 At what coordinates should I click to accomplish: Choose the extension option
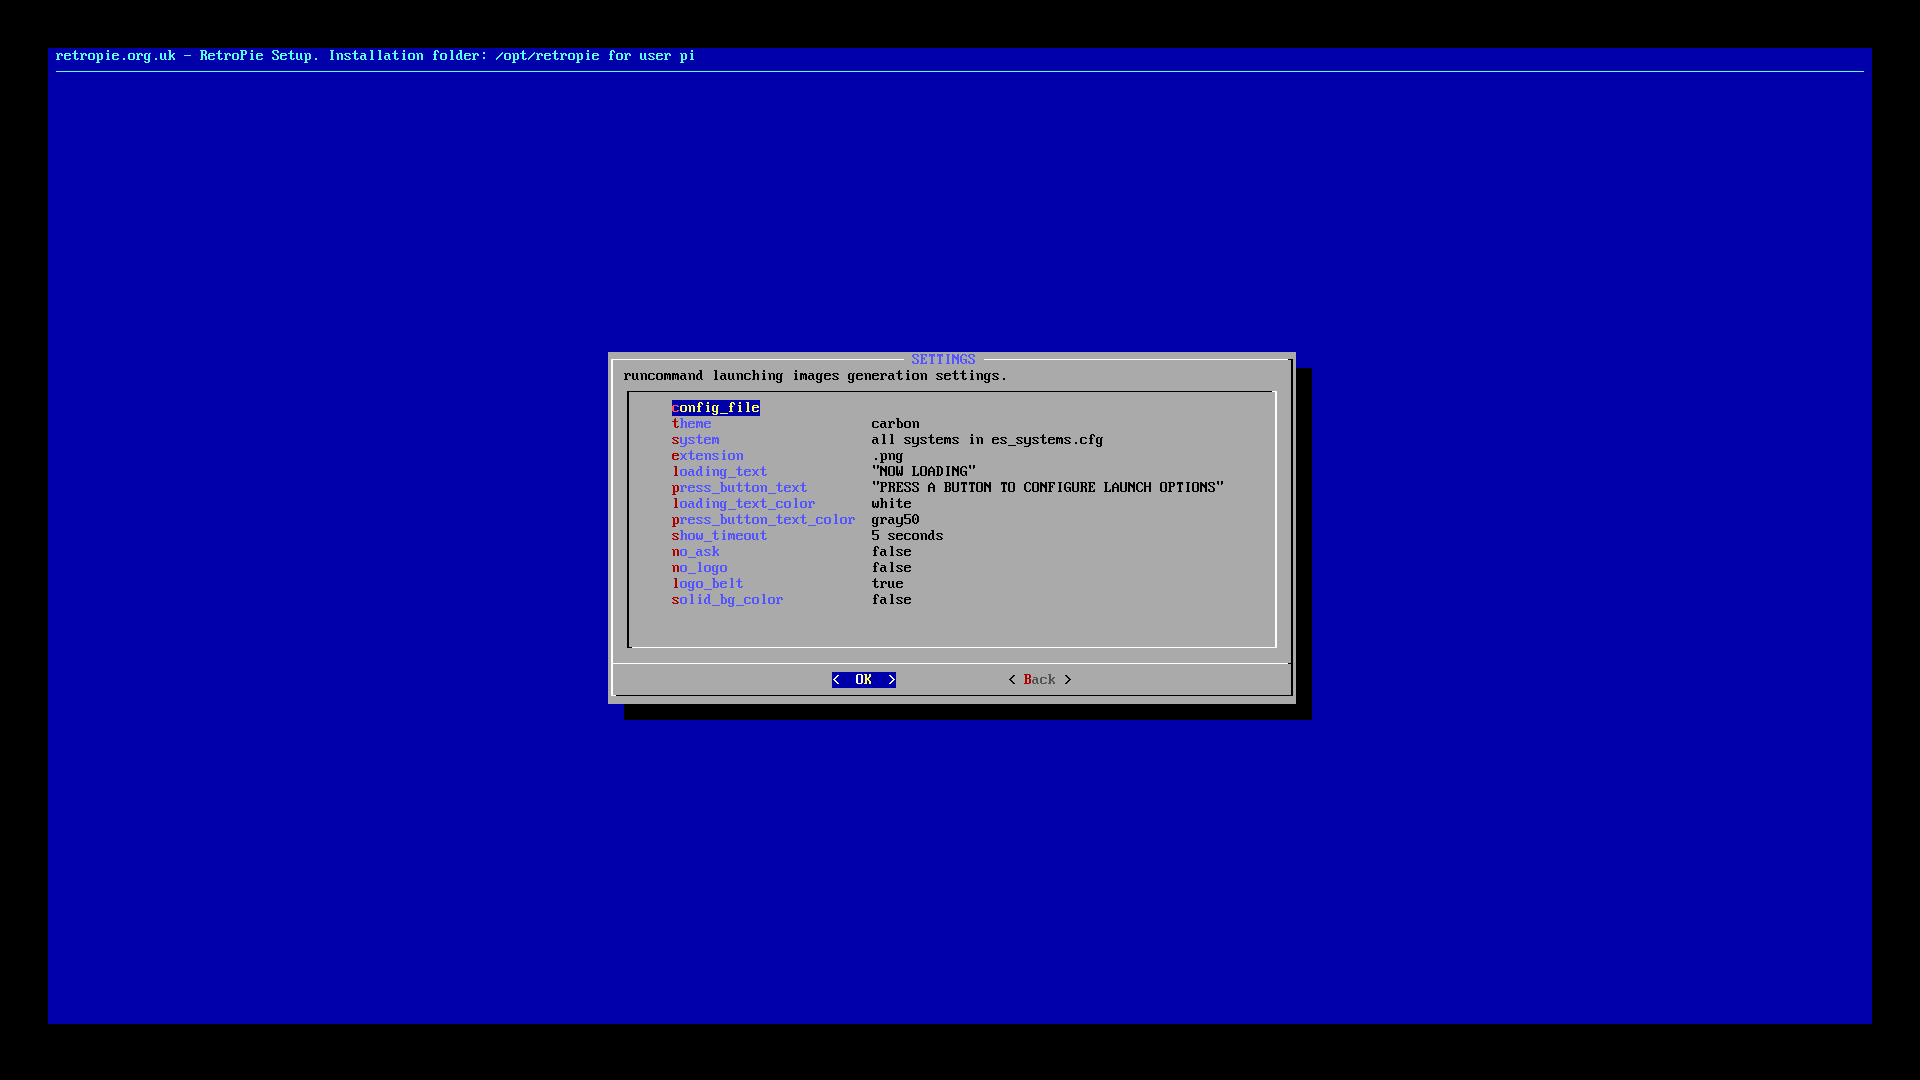click(707, 456)
